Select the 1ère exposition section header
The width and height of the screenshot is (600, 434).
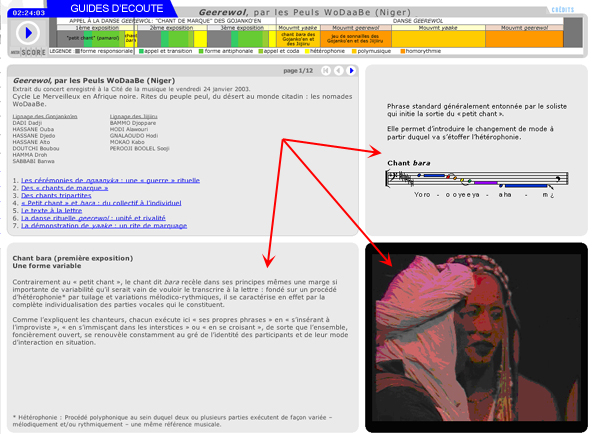(97, 28)
